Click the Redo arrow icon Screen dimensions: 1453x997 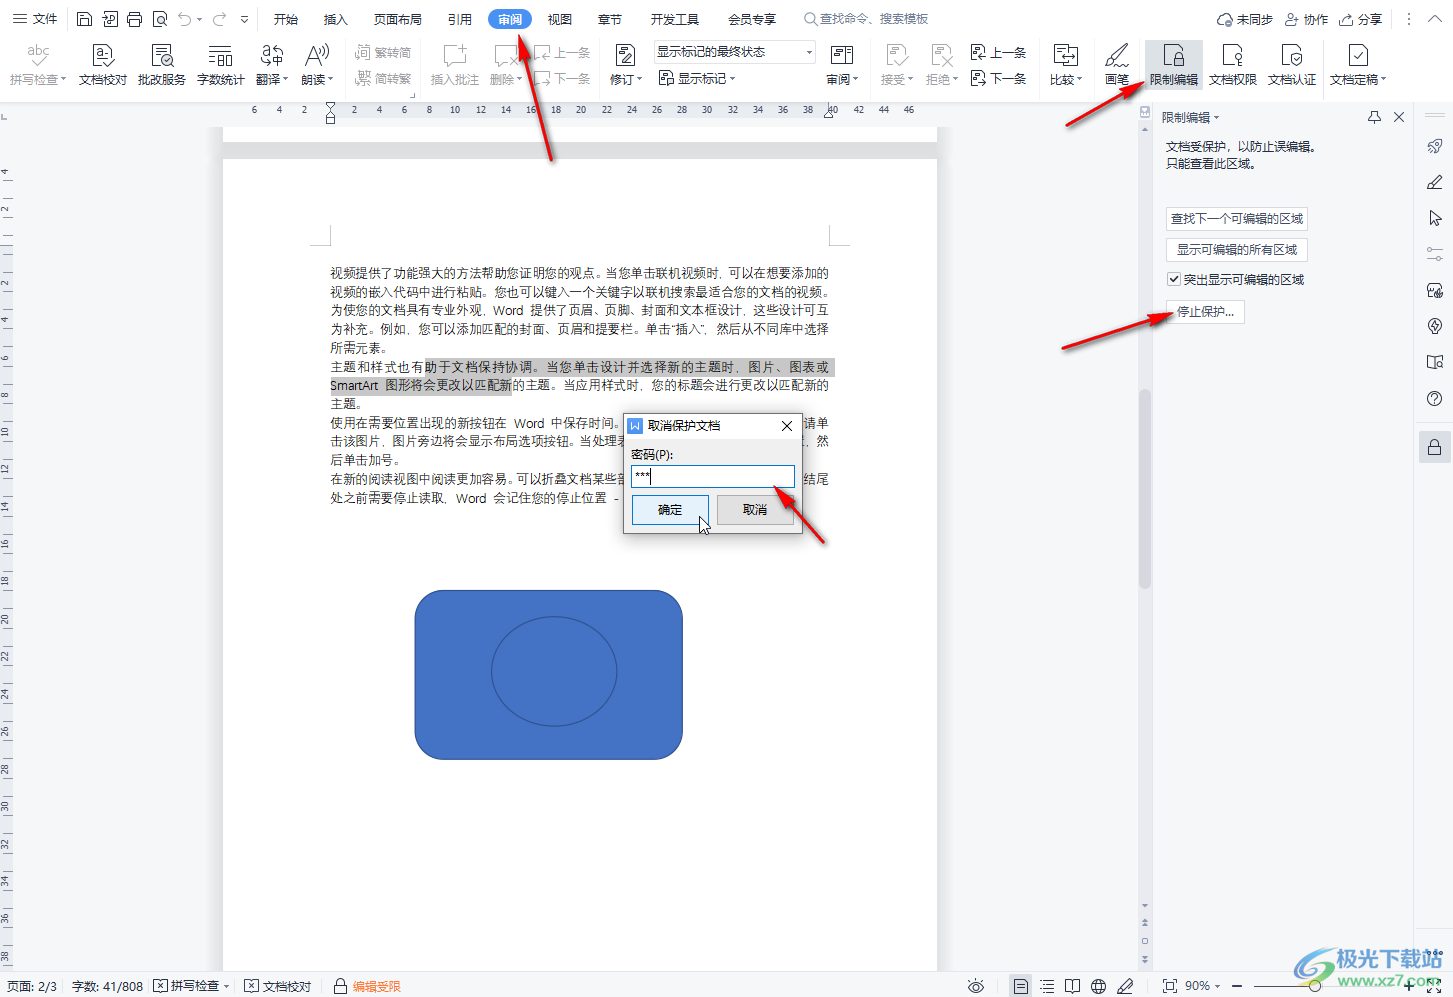coord(219,19)
